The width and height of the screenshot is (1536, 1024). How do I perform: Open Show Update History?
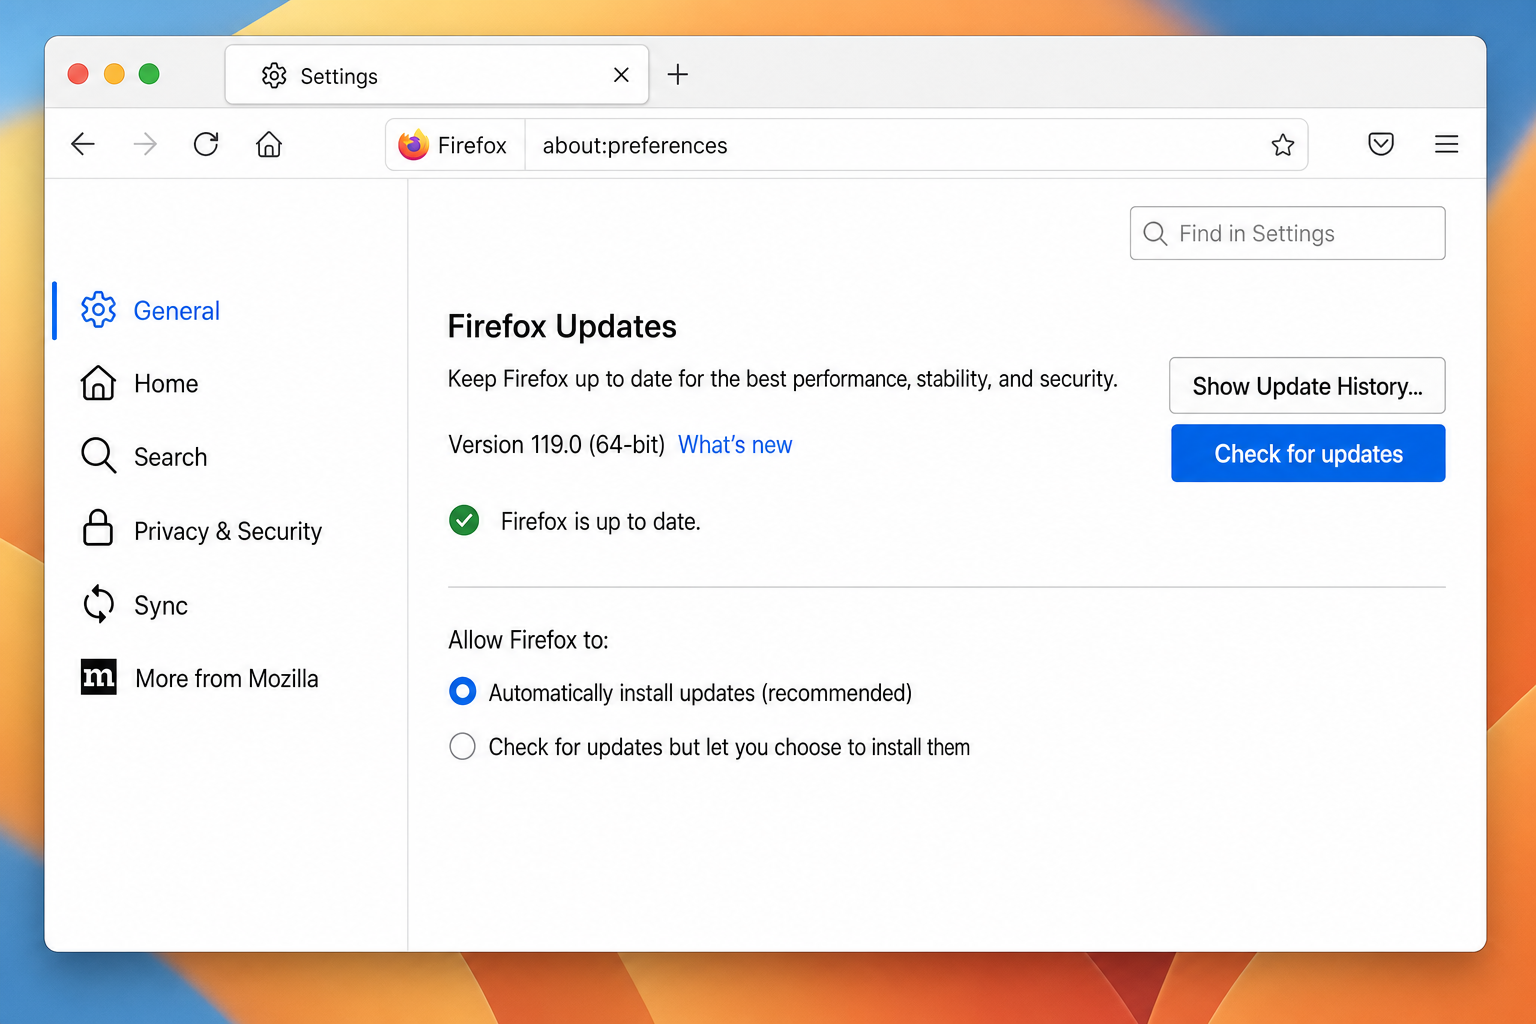click(1307, 385)
